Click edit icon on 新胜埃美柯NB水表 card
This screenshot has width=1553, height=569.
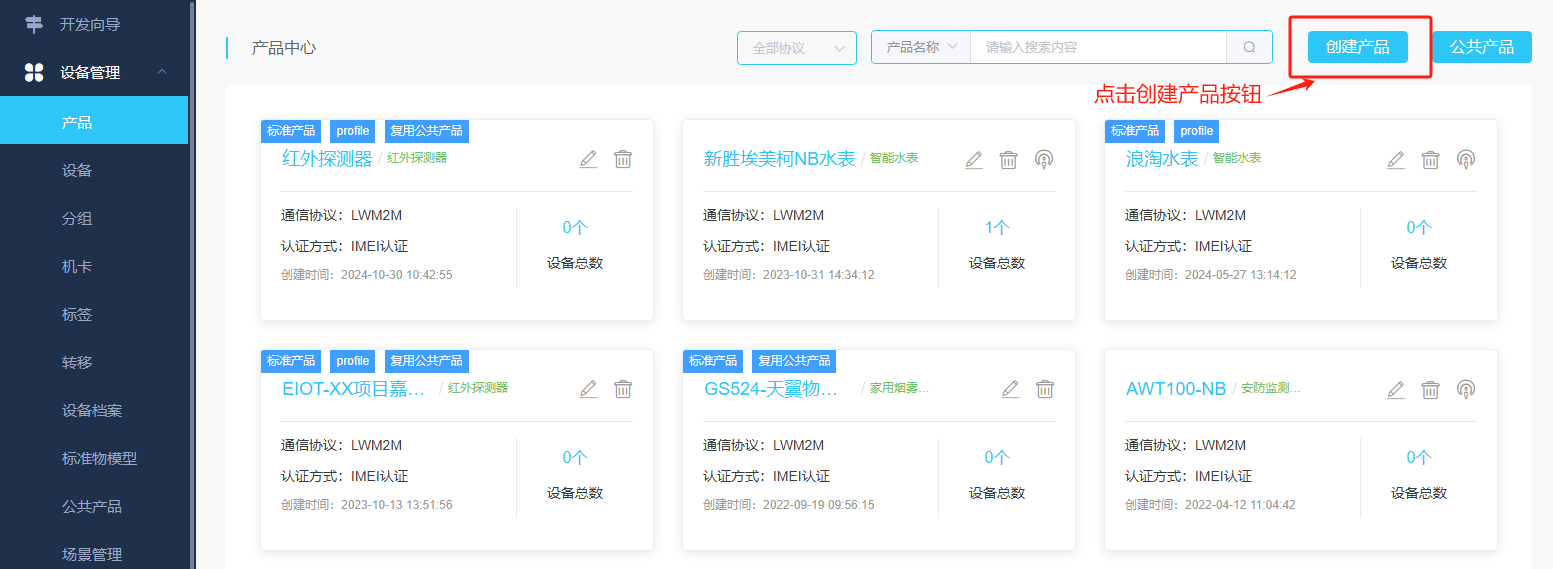(974, 159)
